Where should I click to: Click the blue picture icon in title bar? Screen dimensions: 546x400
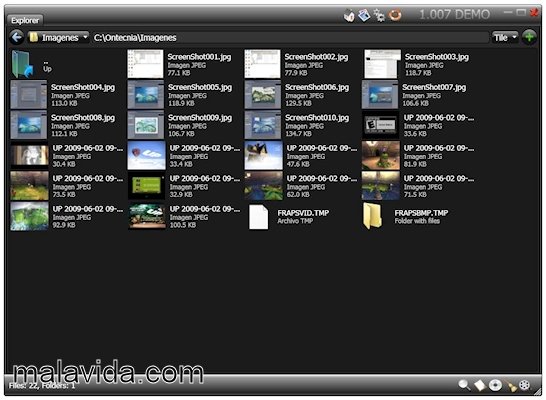point(364,15)
